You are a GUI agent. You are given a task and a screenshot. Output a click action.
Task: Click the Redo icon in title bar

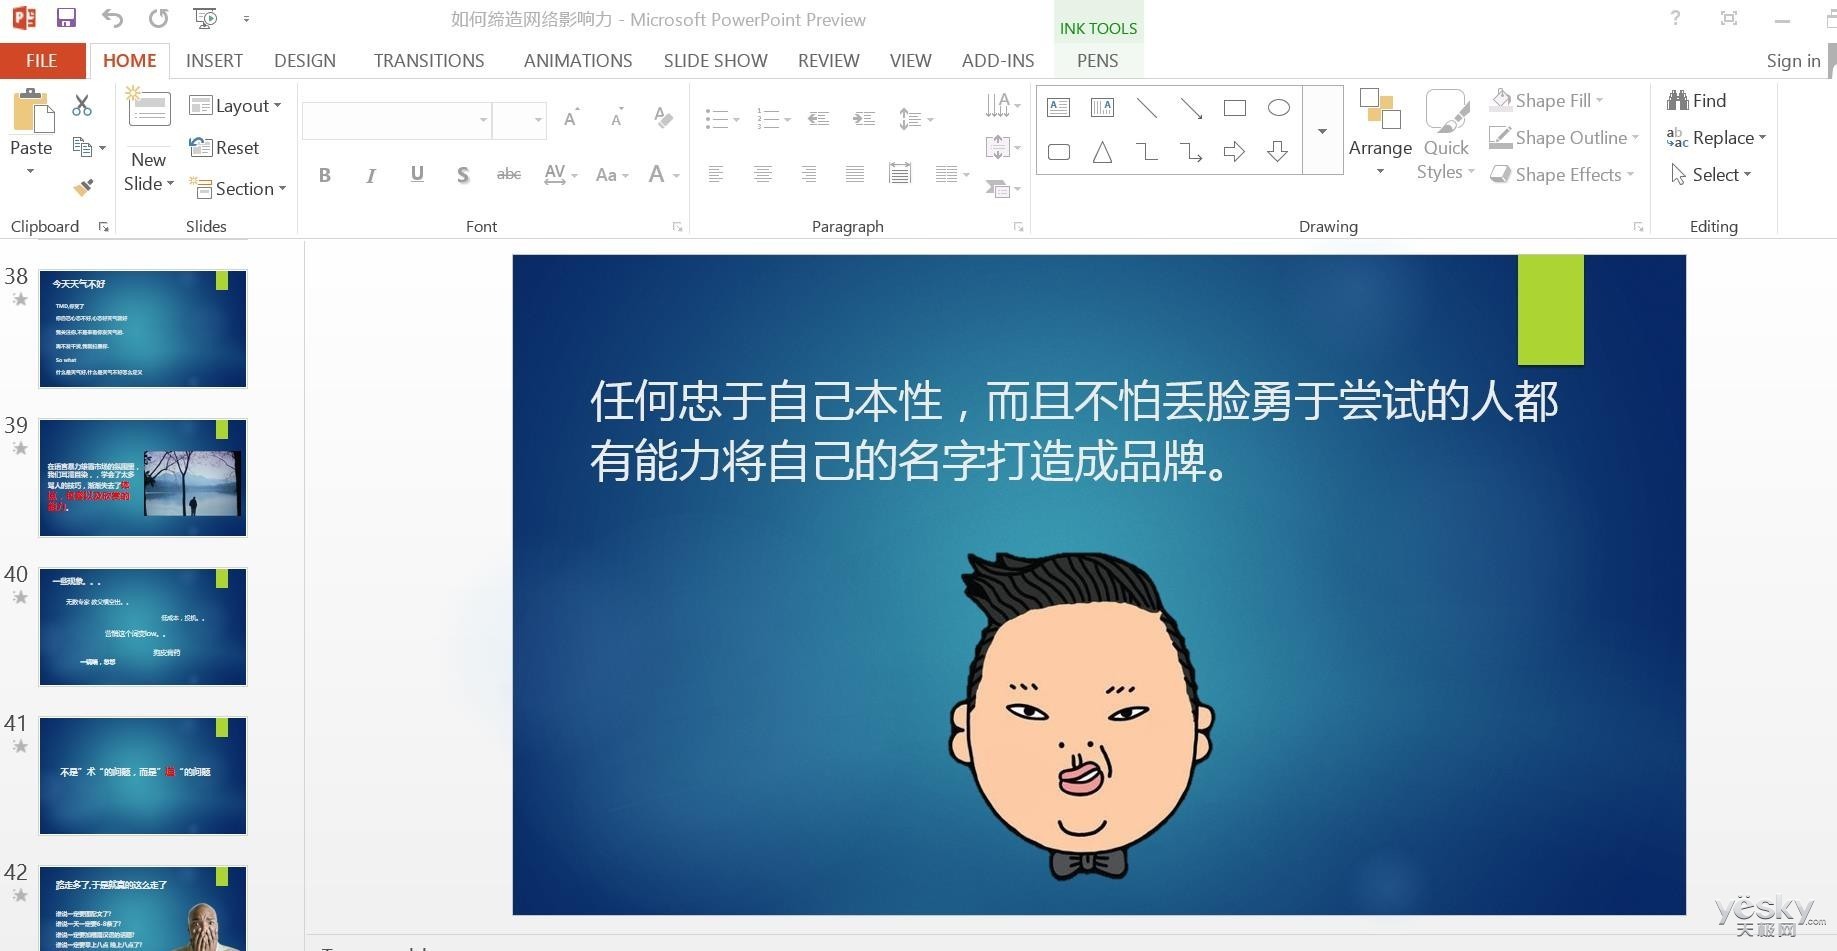click(x=158, y=18)
